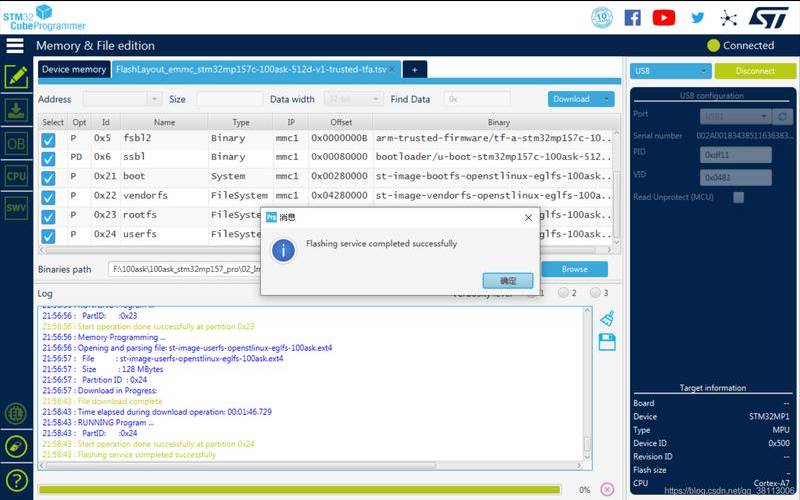Expand the Download button arrow
800x500 pixels.
pos(606,99)
